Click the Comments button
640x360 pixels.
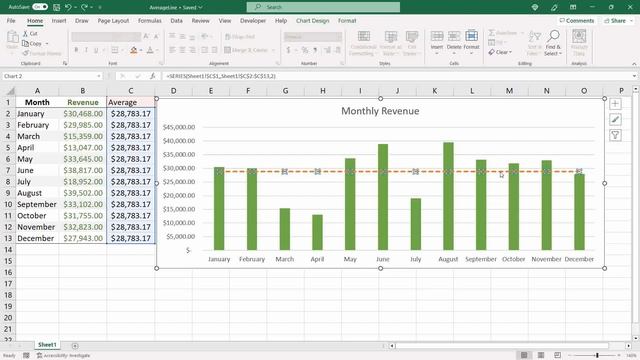pyautogui.click(x=576, y=20)
